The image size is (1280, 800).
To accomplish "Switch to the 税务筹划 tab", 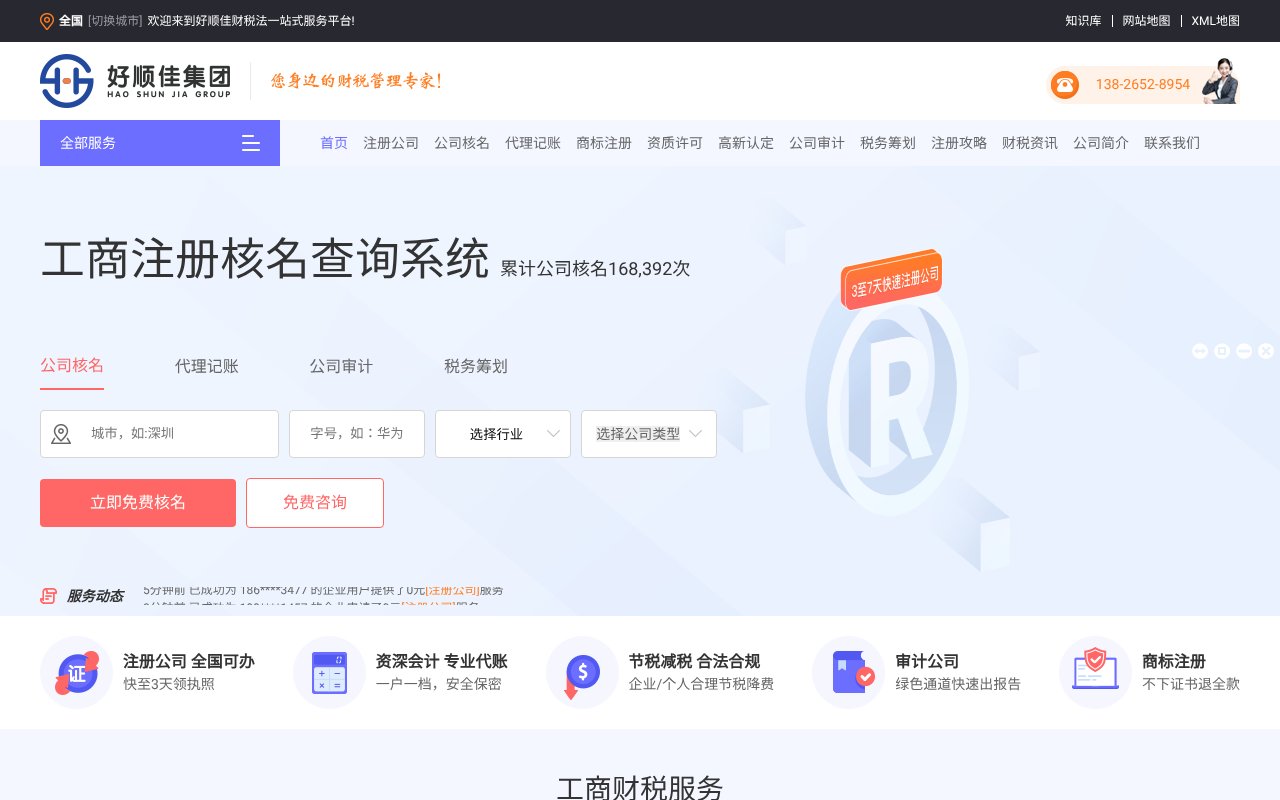I will tap(475, 366).
